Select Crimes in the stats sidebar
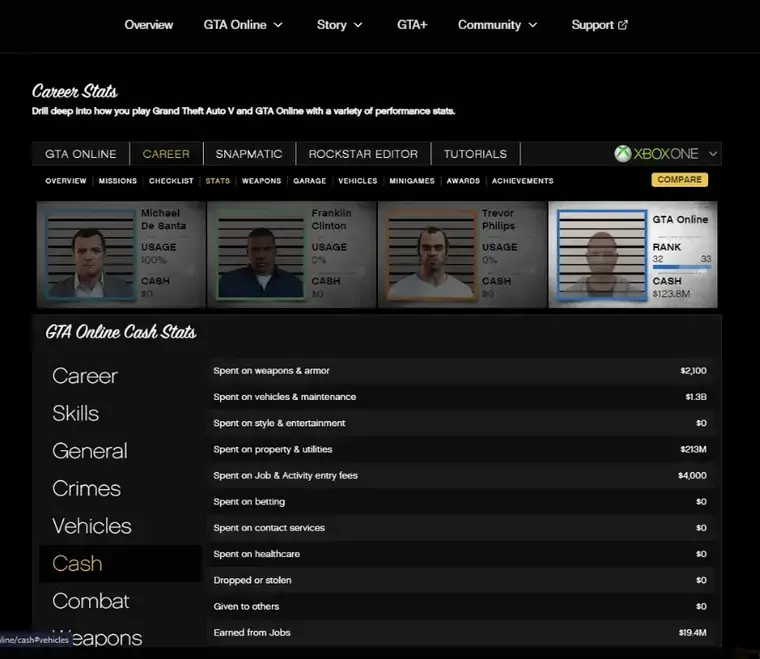The width and height of the screenshot is (760, 659). (87, 489)
